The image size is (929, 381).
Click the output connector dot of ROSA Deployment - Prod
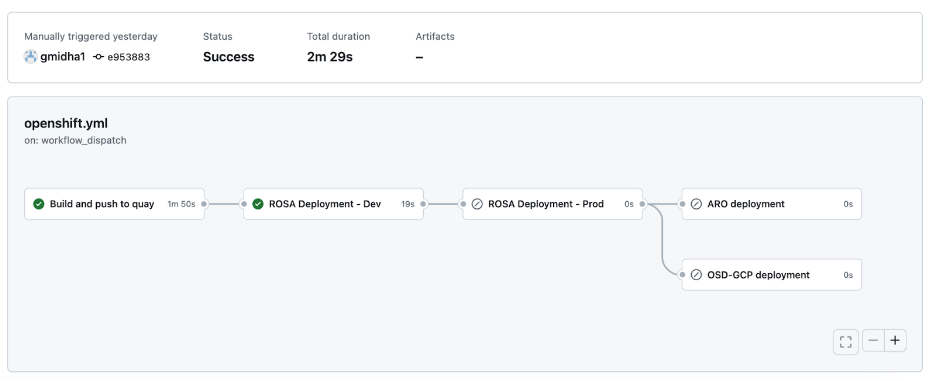point(643,204)
